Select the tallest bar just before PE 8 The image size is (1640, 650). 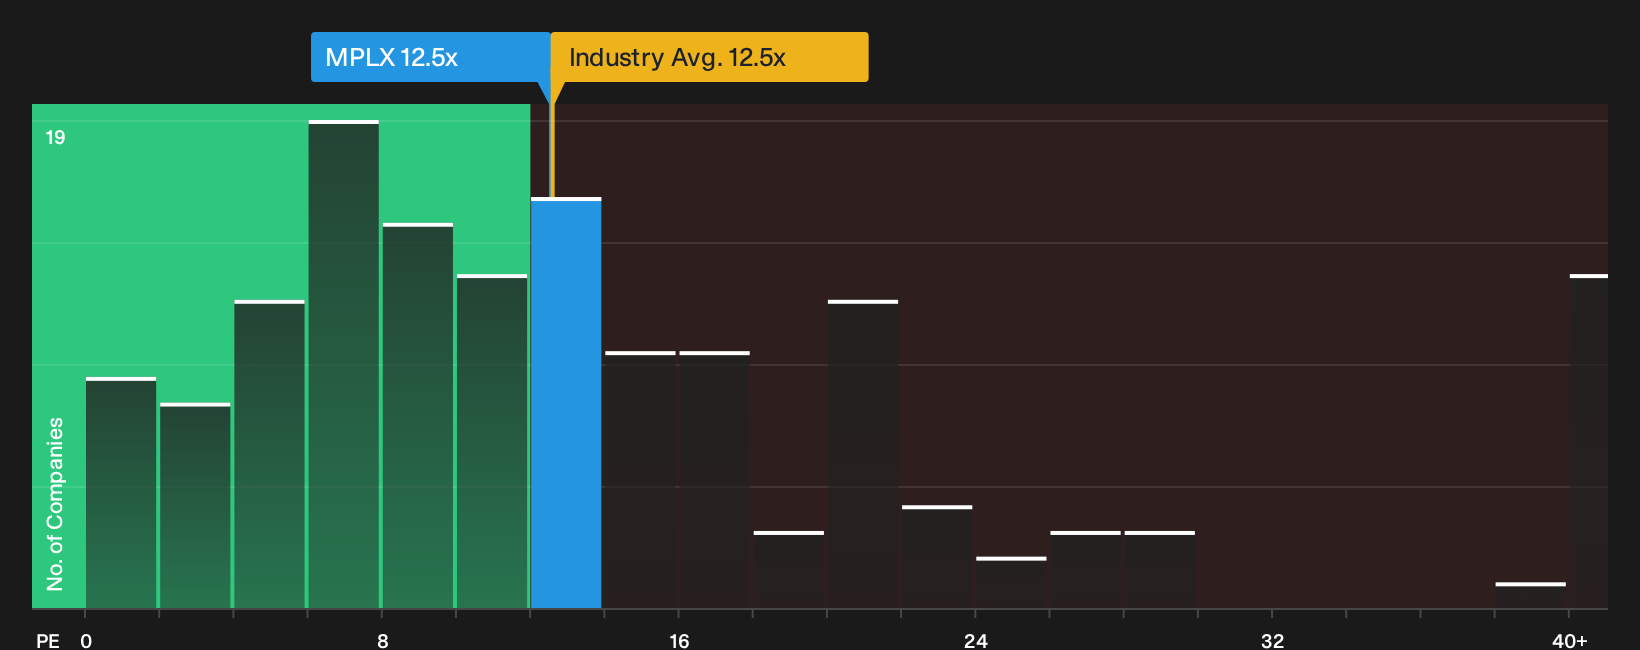[x=344, y=364]
